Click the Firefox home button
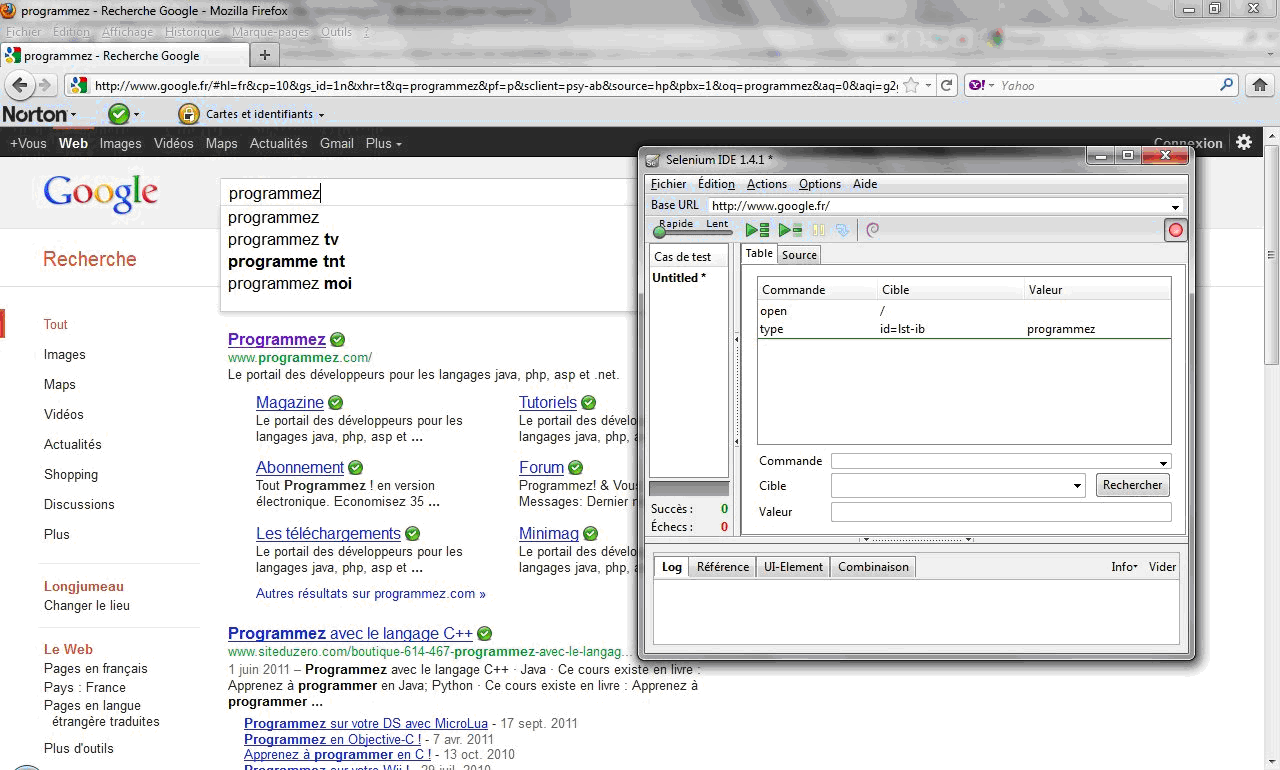The height and width of the screenshot is (770, 1280). click(1260, 85)
